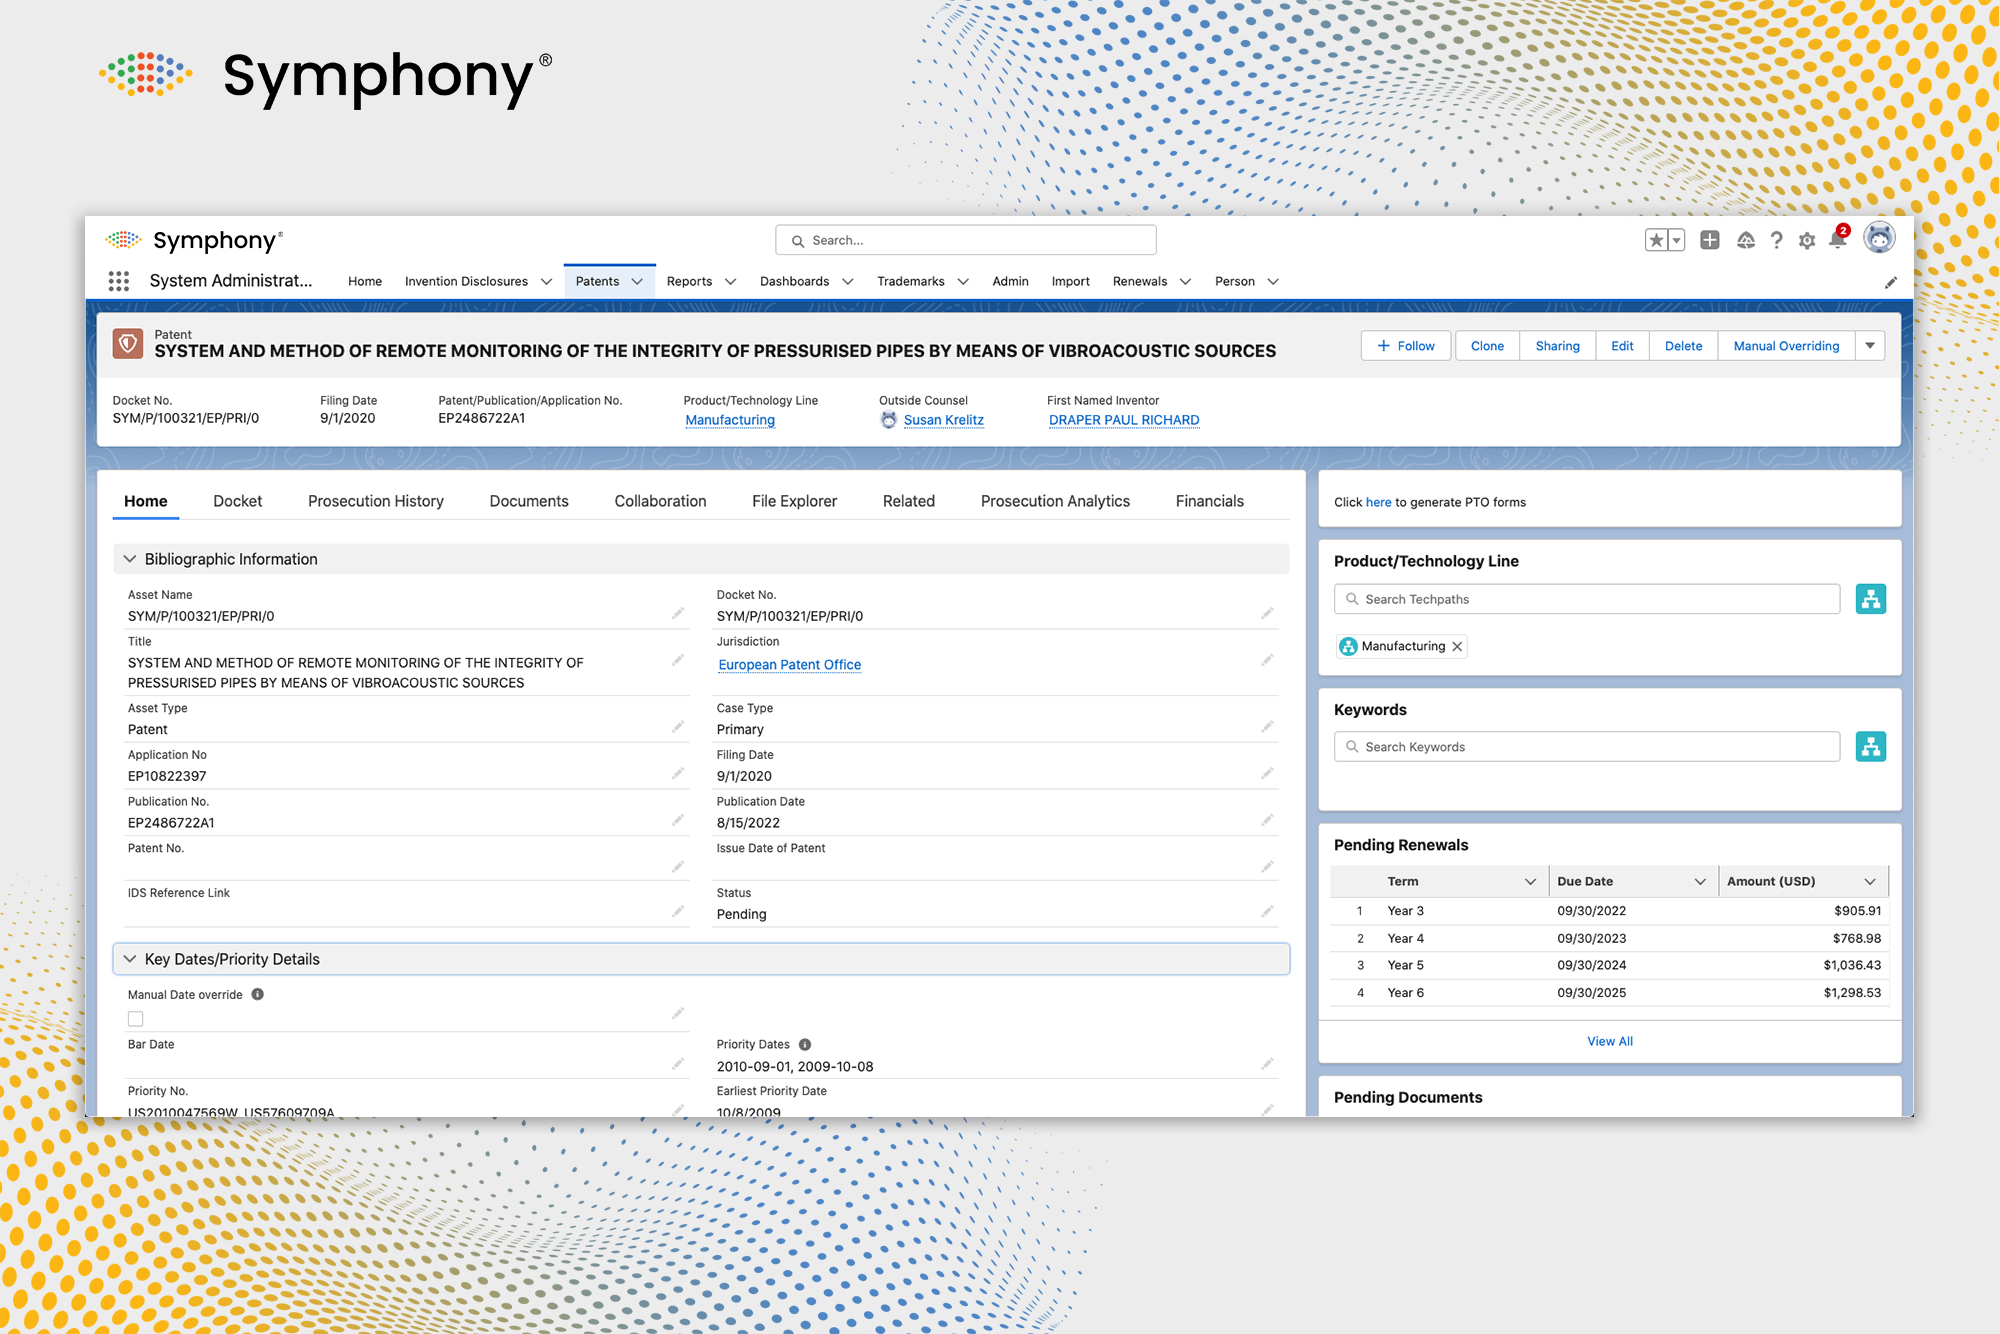Viewport: 2000px width, 1334px height.
Task: Open the App Launcher grid icon
Action: [x=119, y=281]
